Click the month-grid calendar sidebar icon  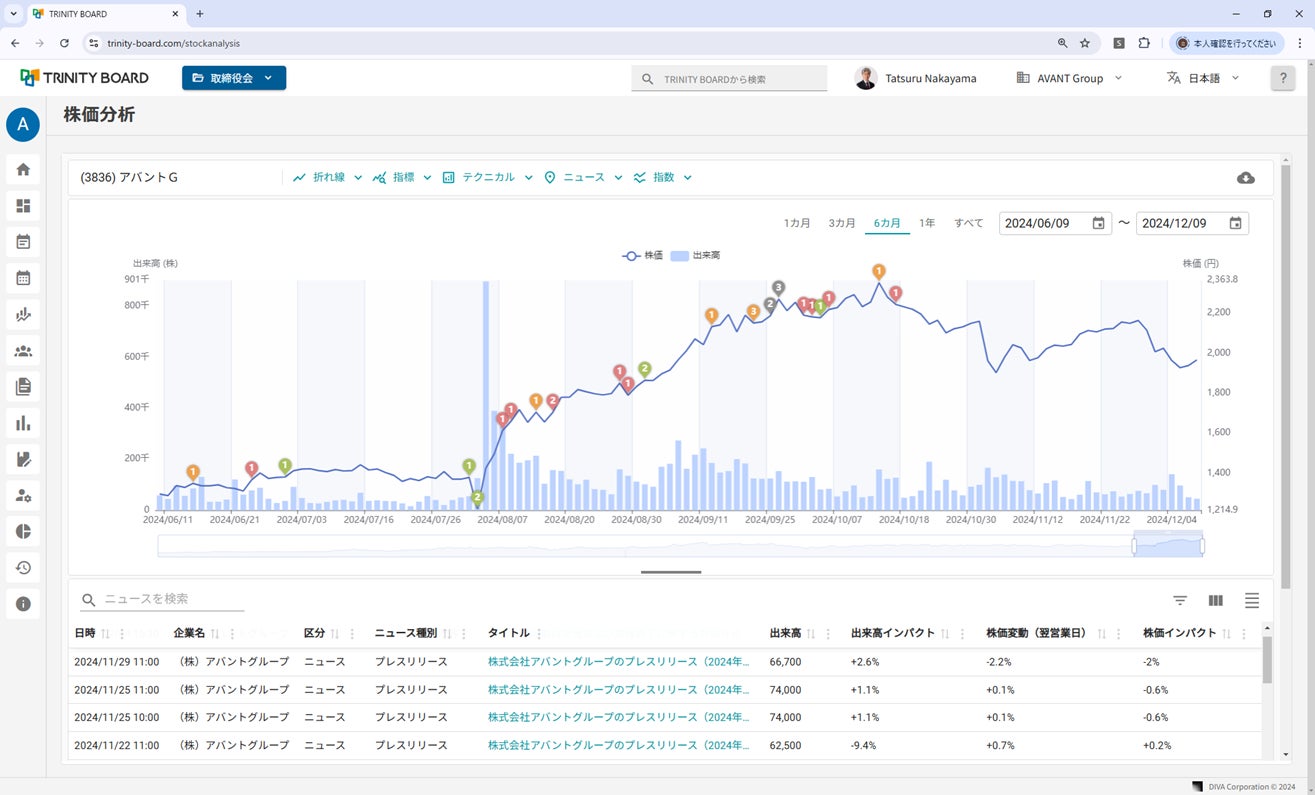23,278
